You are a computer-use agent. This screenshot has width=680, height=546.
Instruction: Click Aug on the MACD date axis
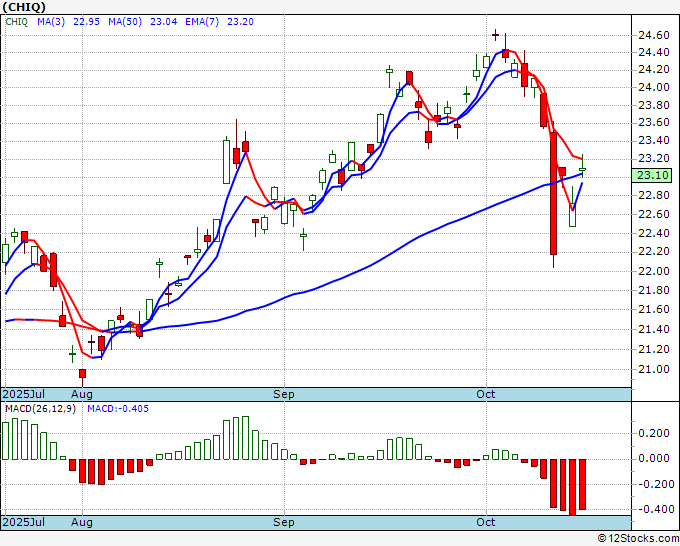(82, 522)
